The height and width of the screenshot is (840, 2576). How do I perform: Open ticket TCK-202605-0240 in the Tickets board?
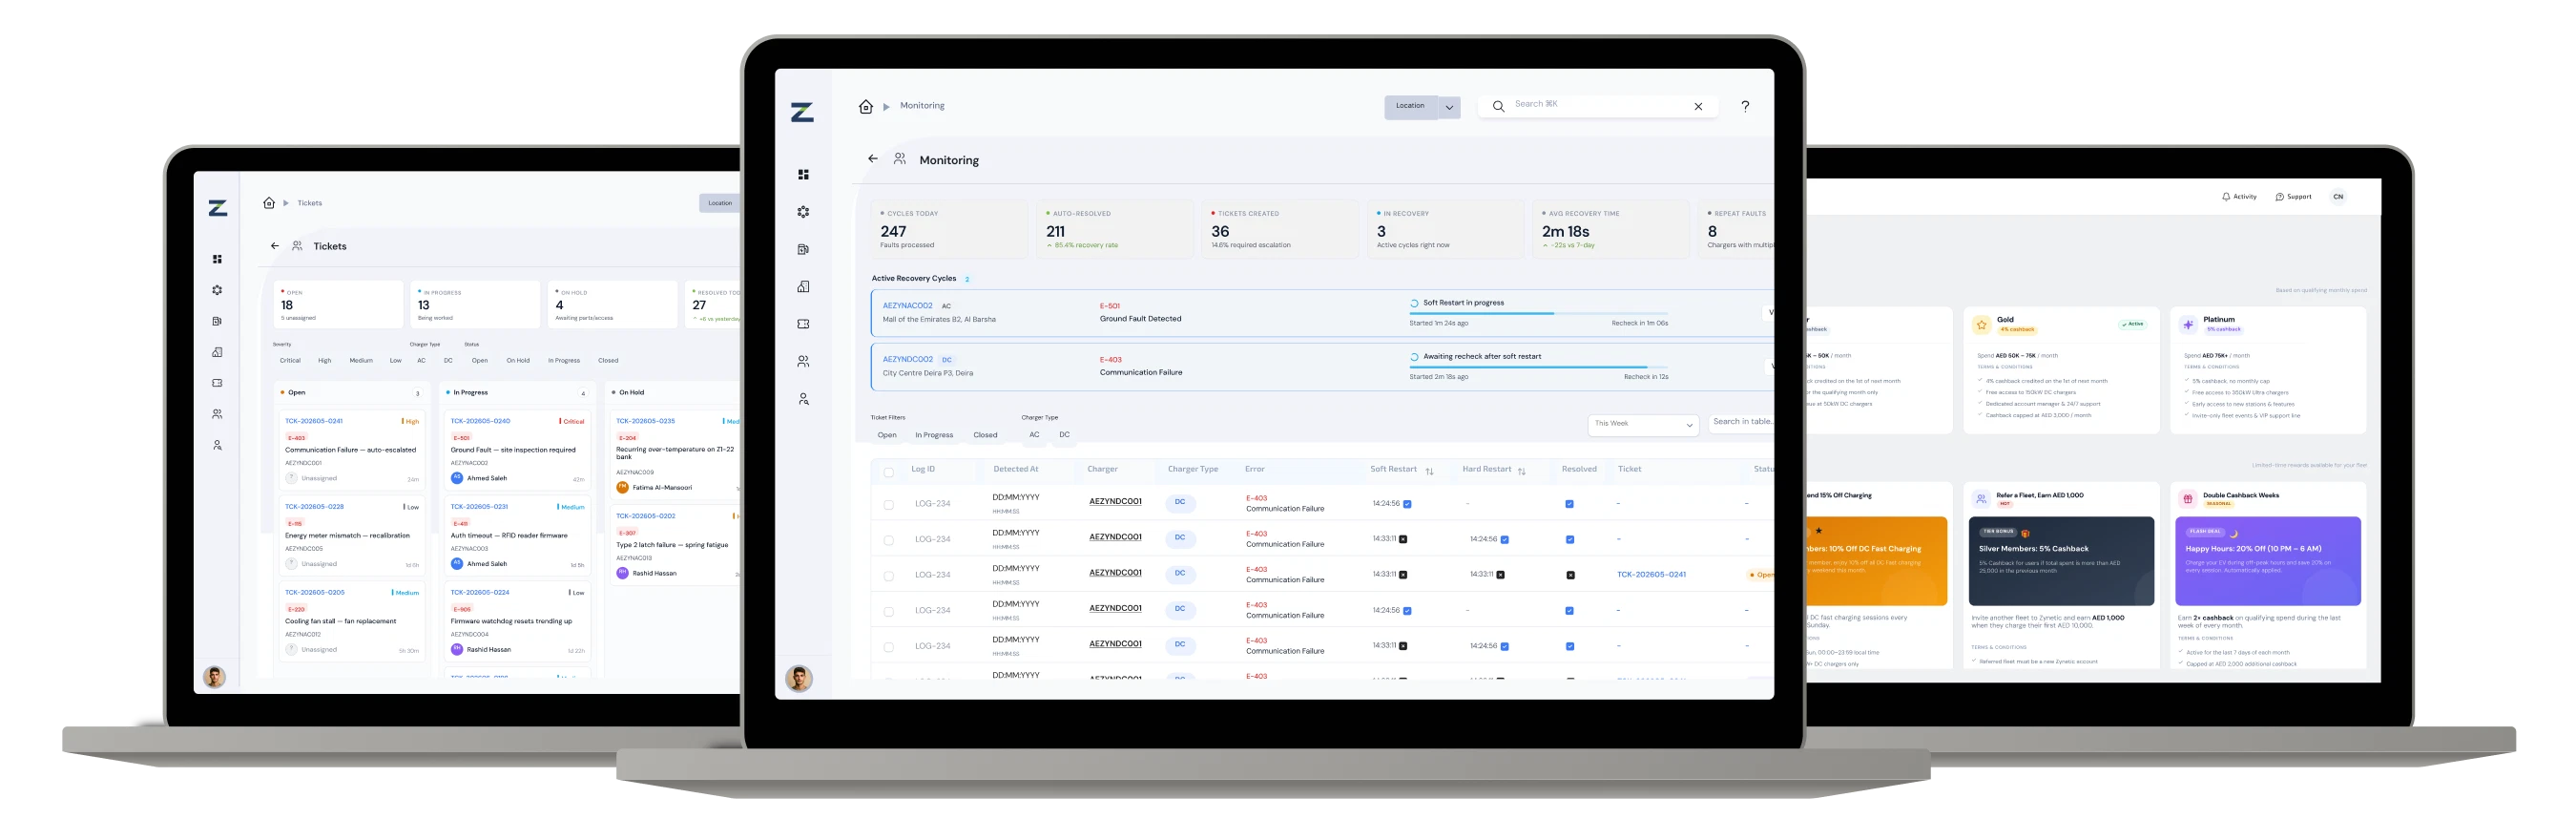(x=480, y=422)
